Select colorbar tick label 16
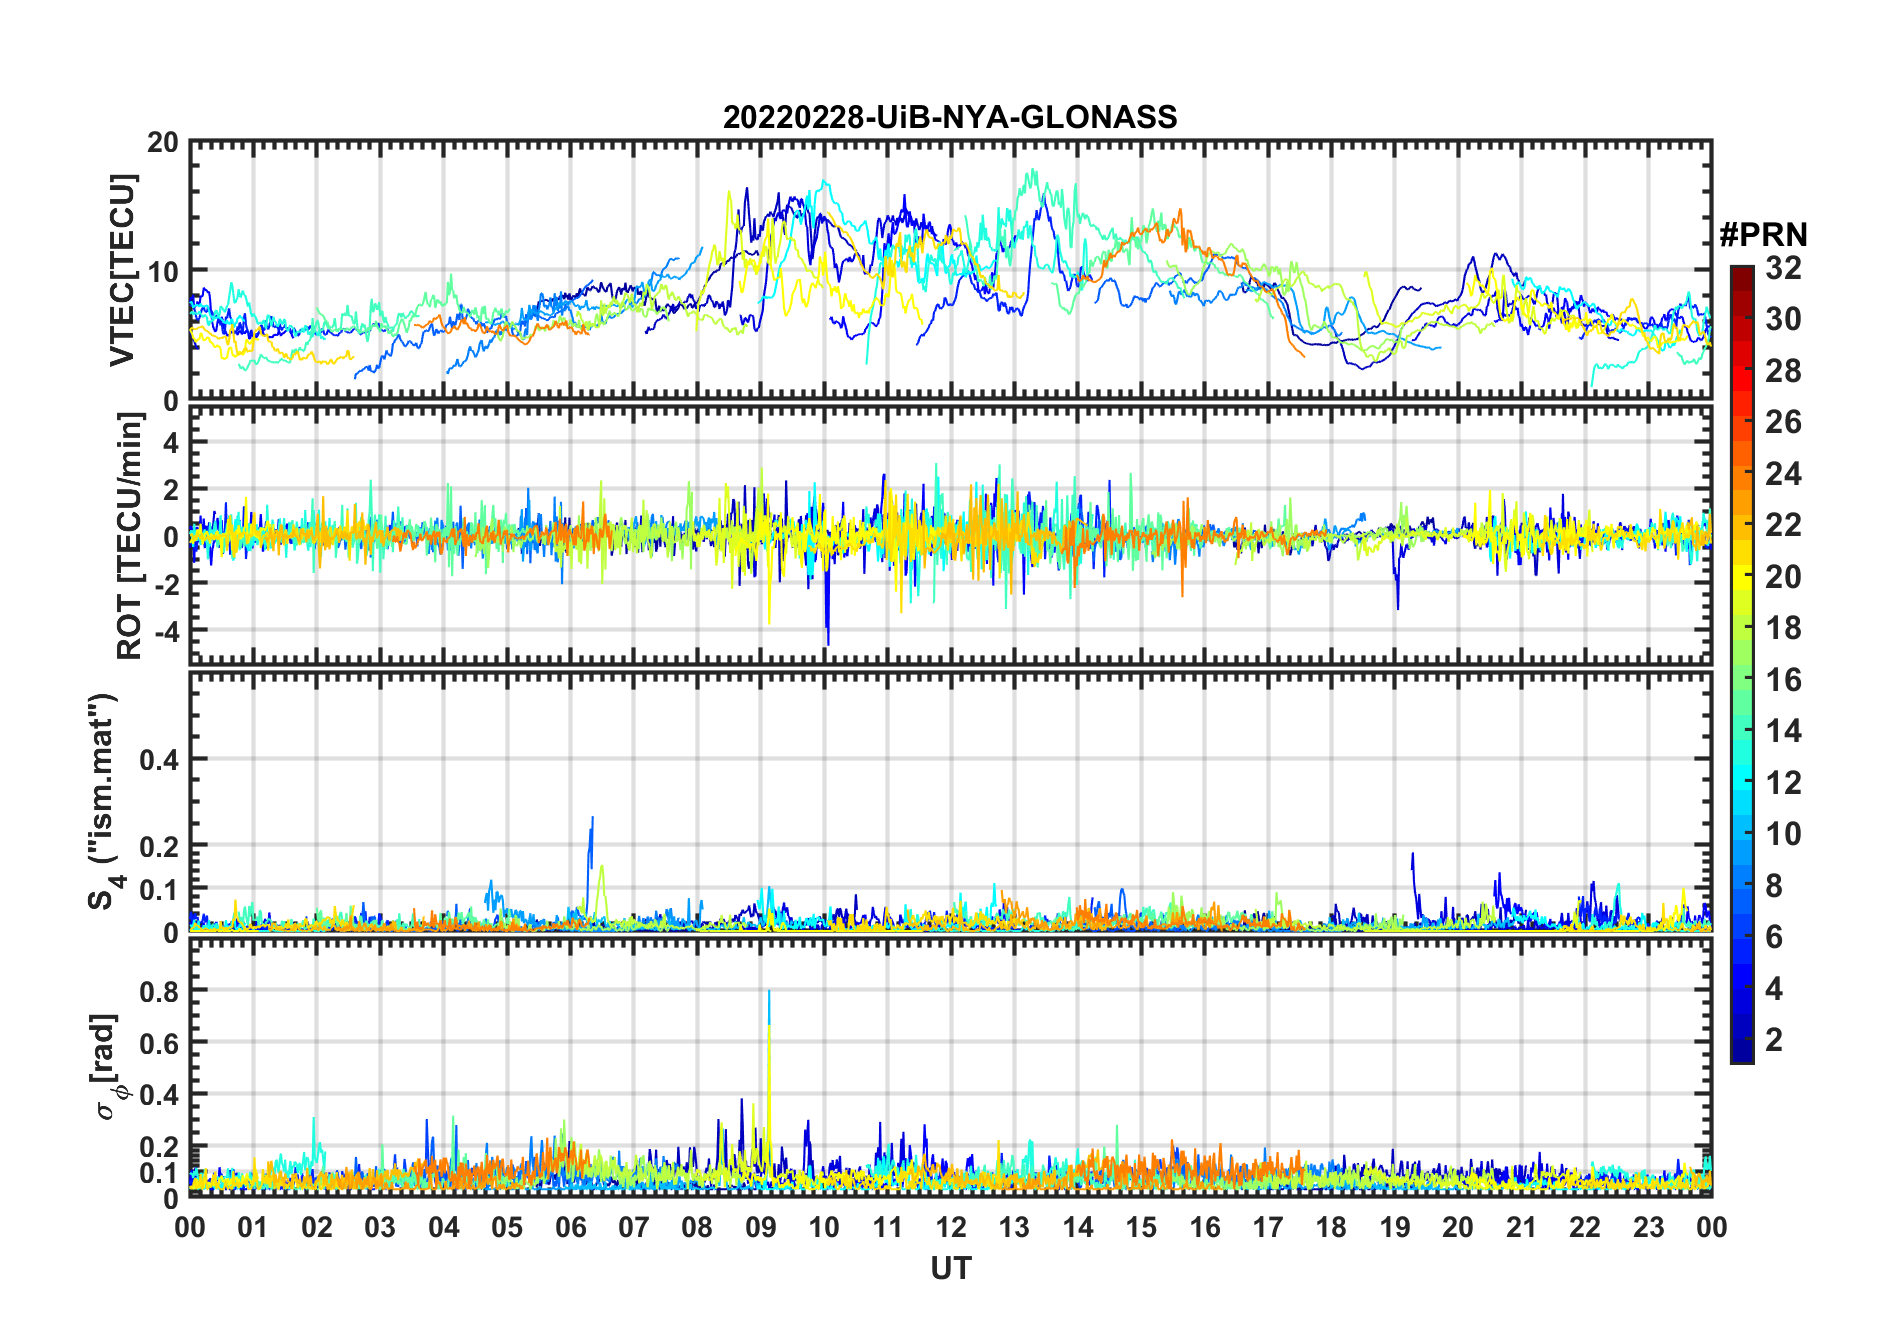 point(1783,680)
